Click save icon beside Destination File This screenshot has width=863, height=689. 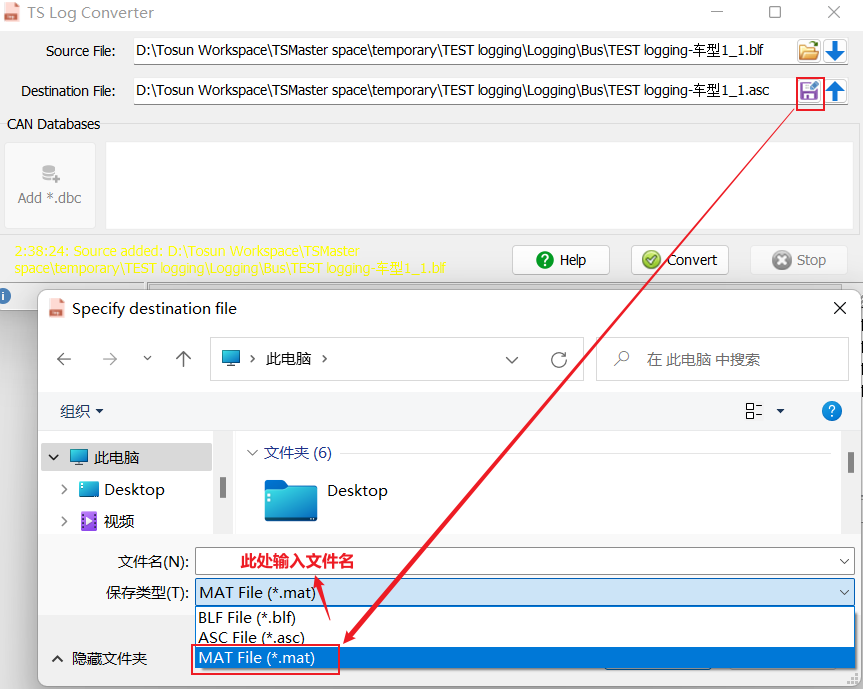[x=809, y=91]
